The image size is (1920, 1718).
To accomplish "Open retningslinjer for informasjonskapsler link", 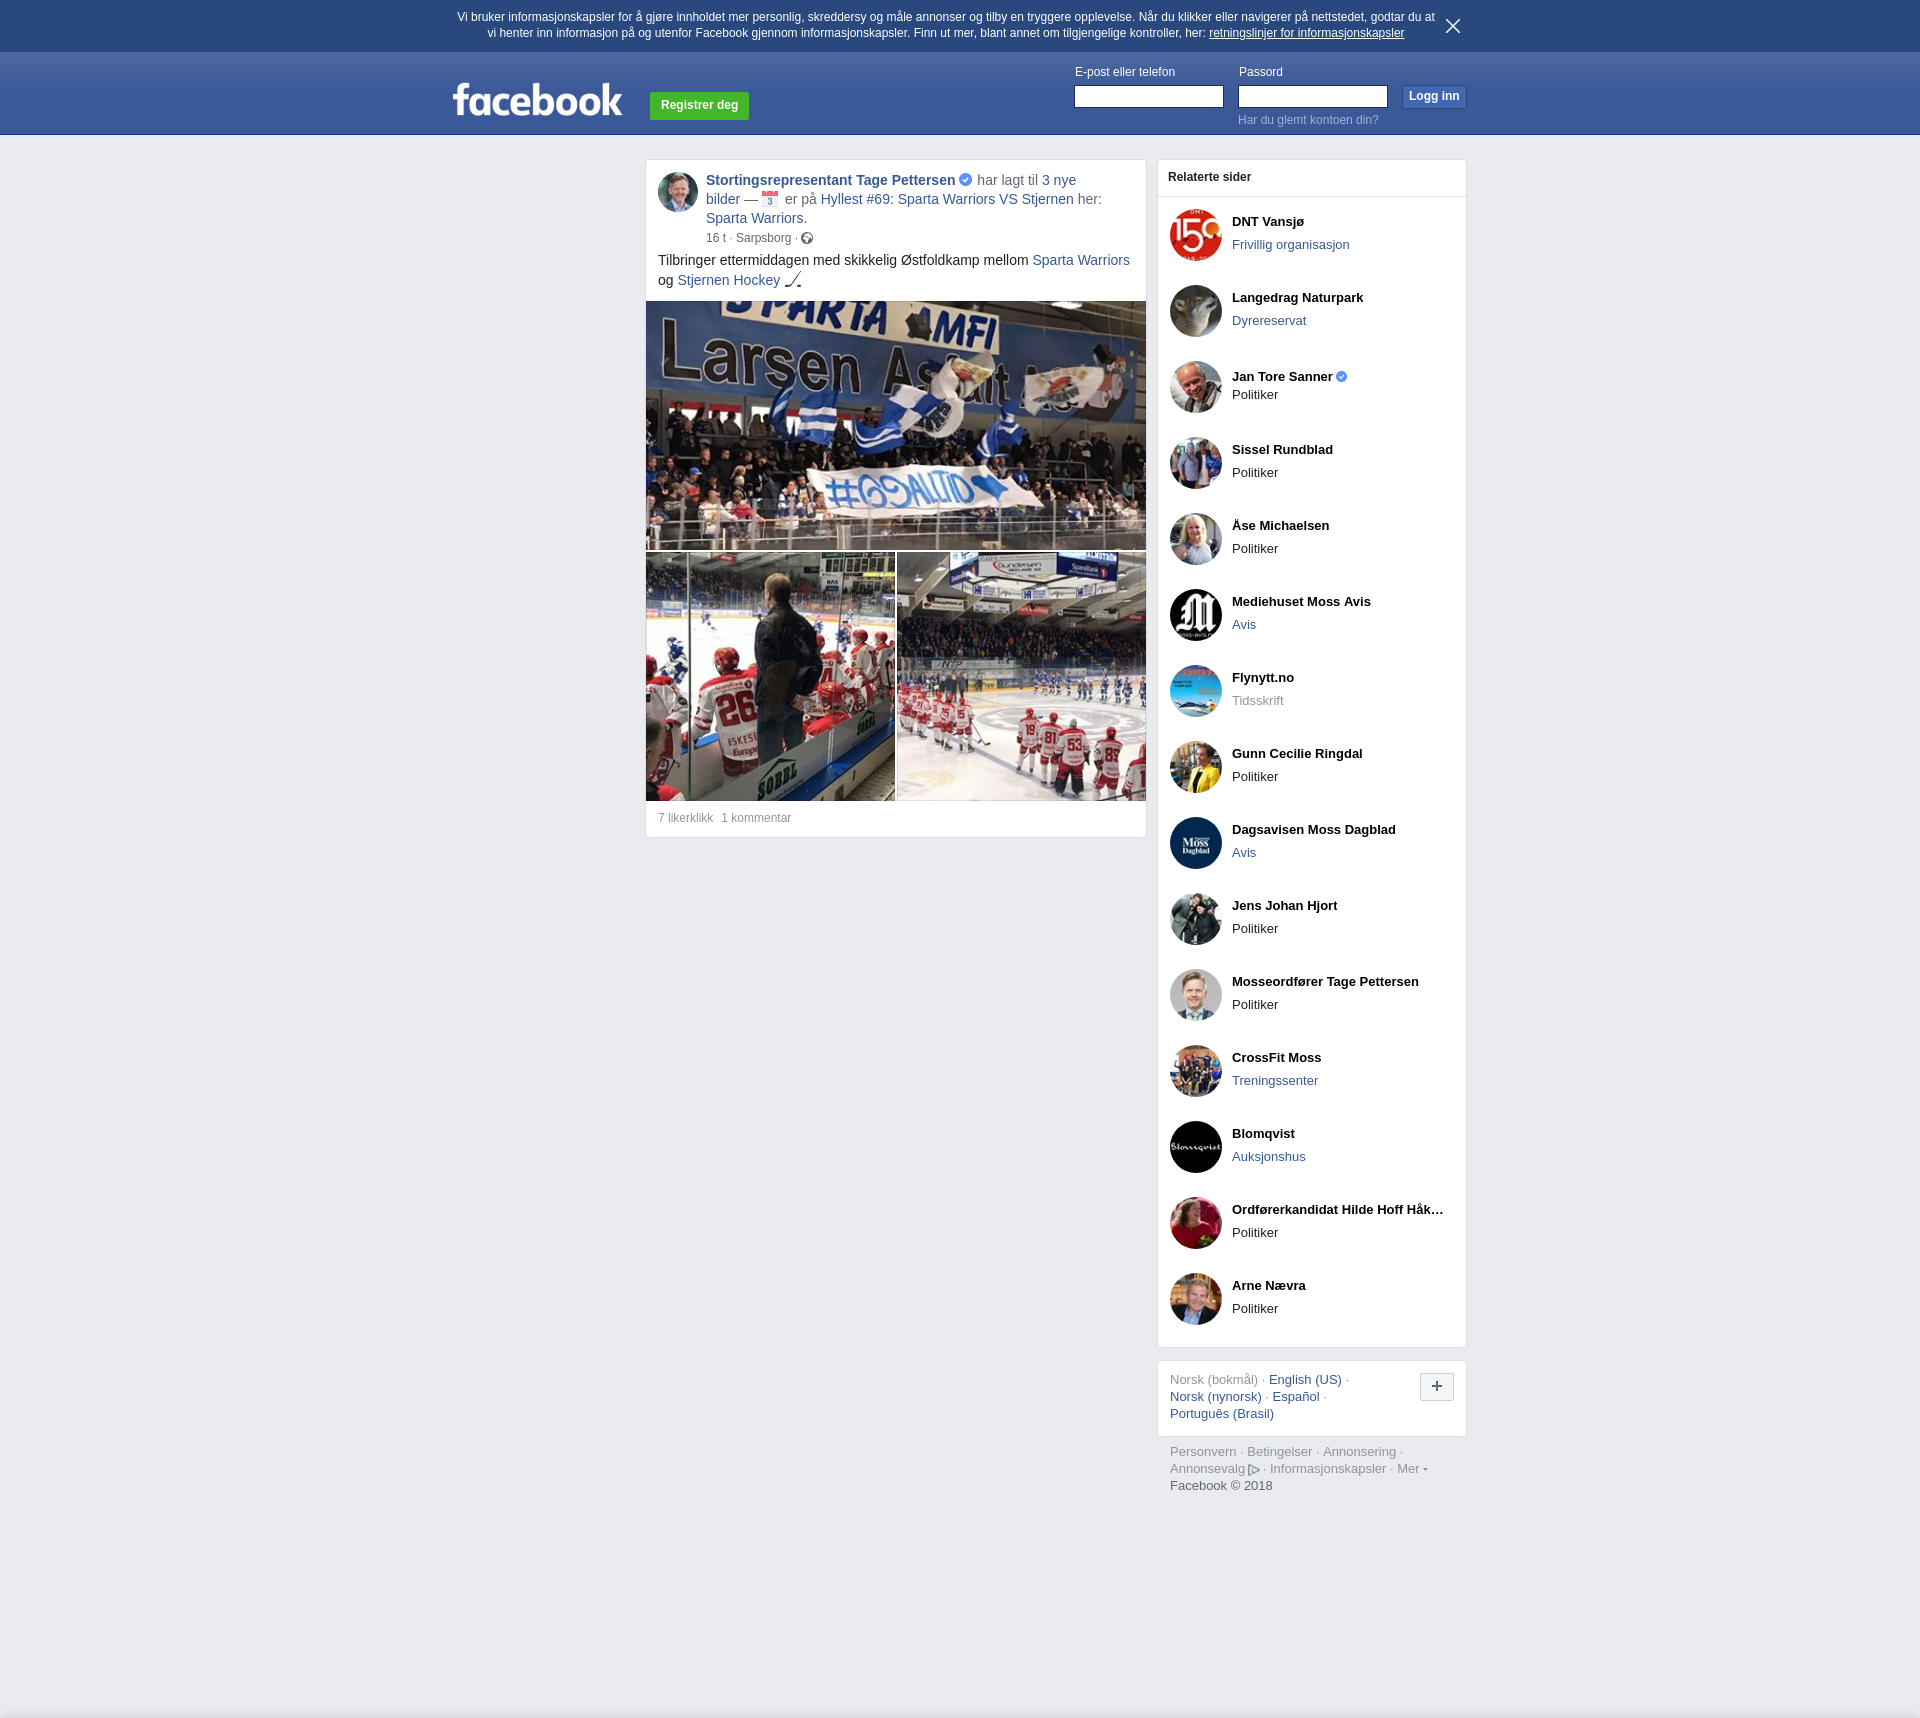I will 1306,33.
